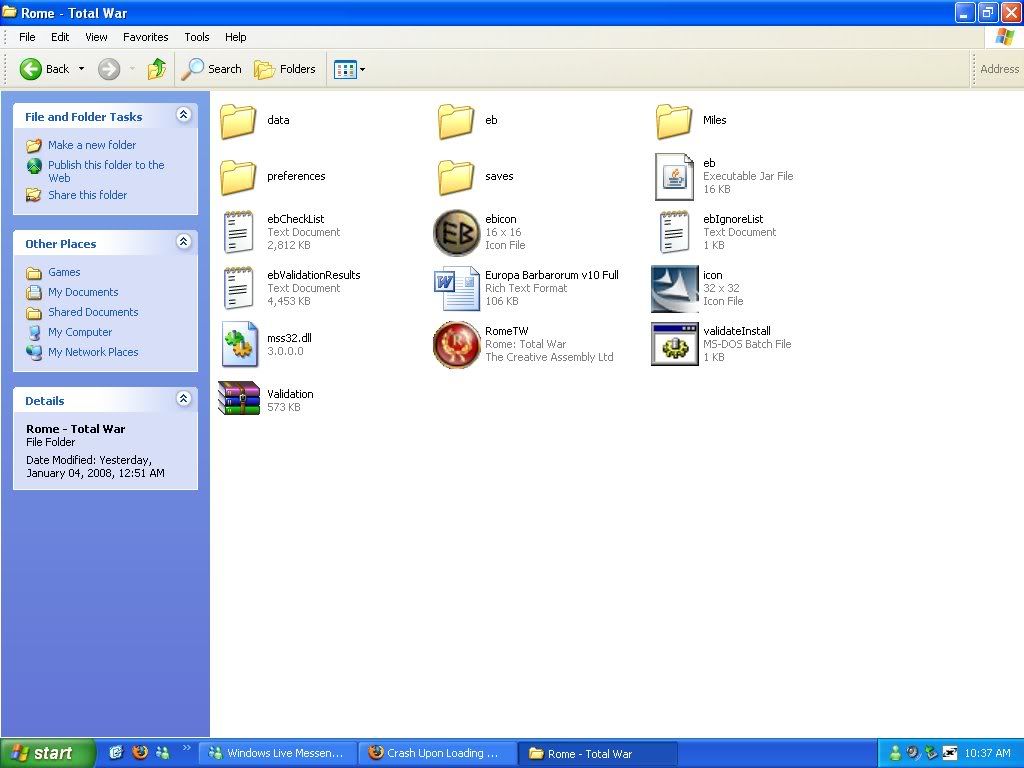This screenshot has height=768, width=1024.
Task: Select the 32 x 32 icon file
Action: click(675, 289)
